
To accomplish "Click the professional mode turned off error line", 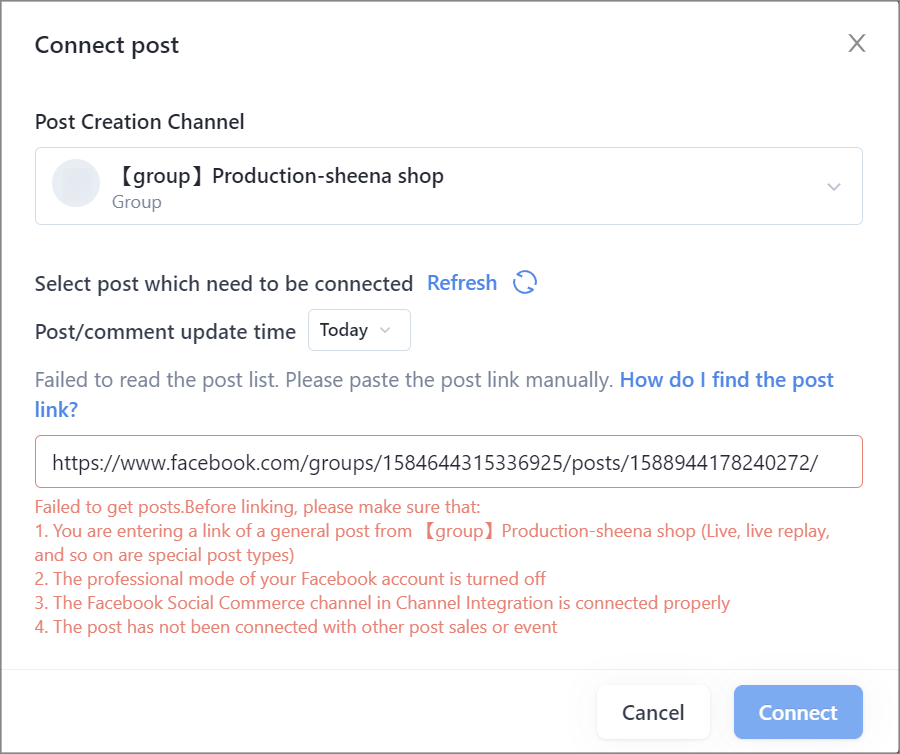I will coord(290,579).
